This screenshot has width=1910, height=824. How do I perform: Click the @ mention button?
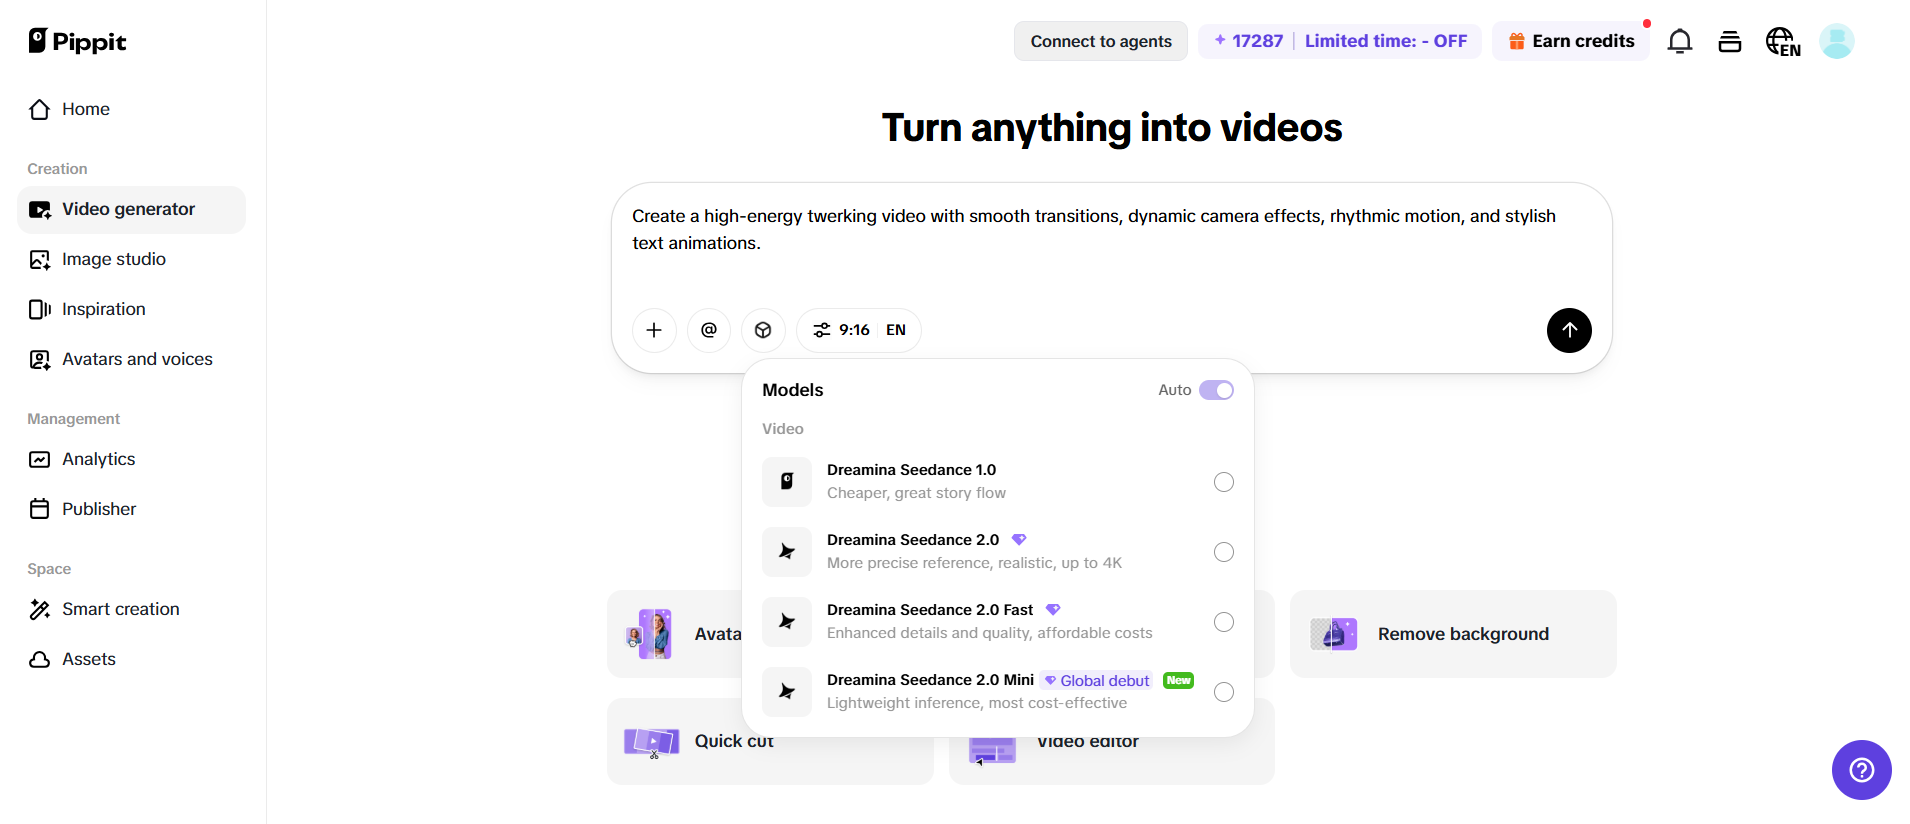[x=709, y=330]
